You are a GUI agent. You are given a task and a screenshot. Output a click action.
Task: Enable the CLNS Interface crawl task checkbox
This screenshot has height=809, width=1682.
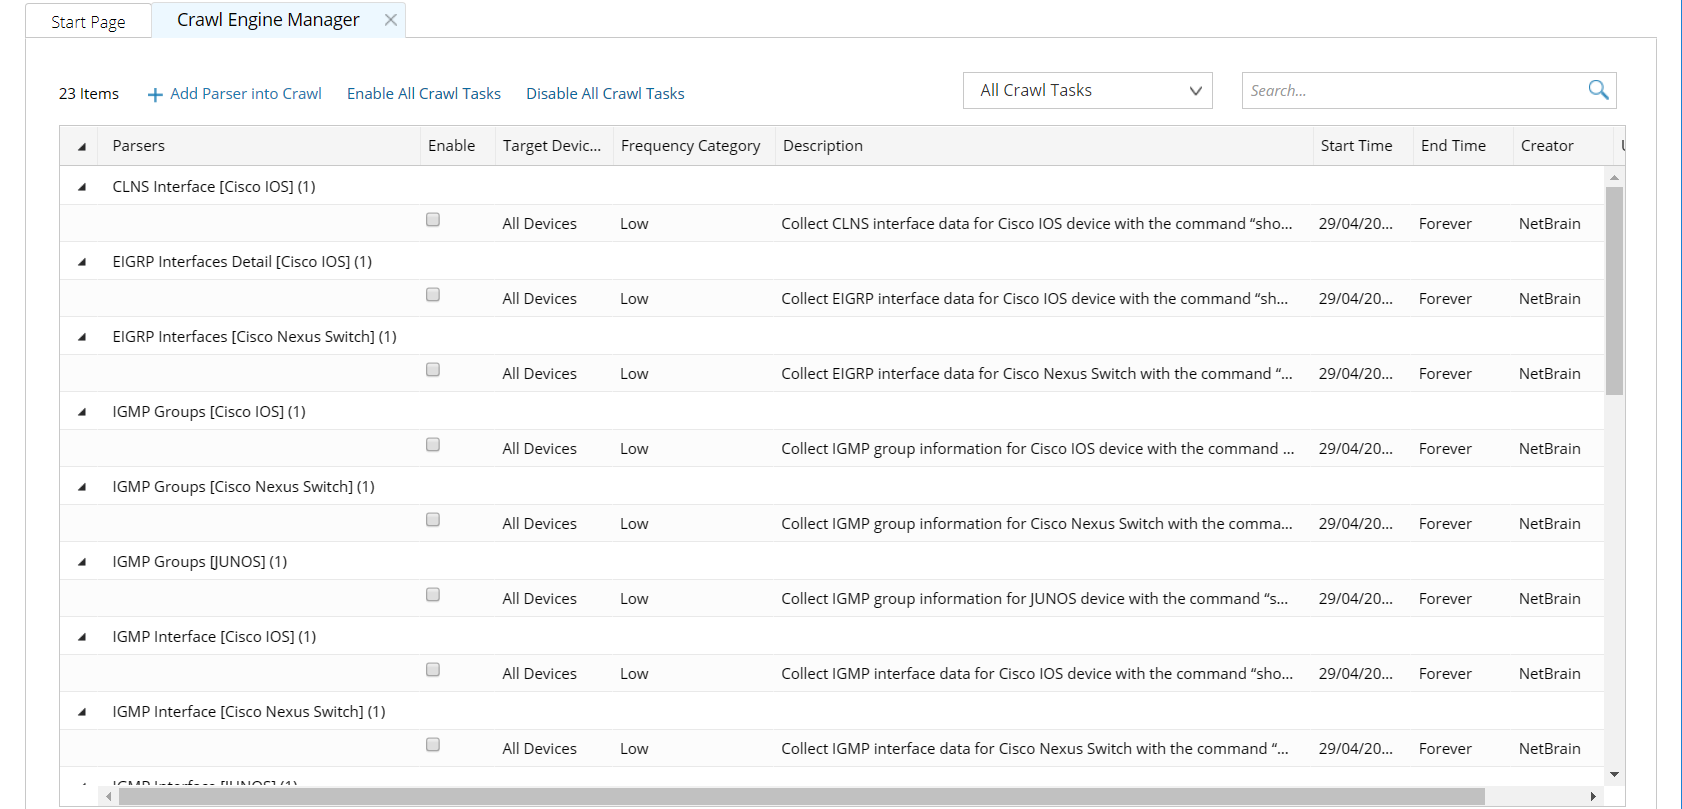point(433,220)
